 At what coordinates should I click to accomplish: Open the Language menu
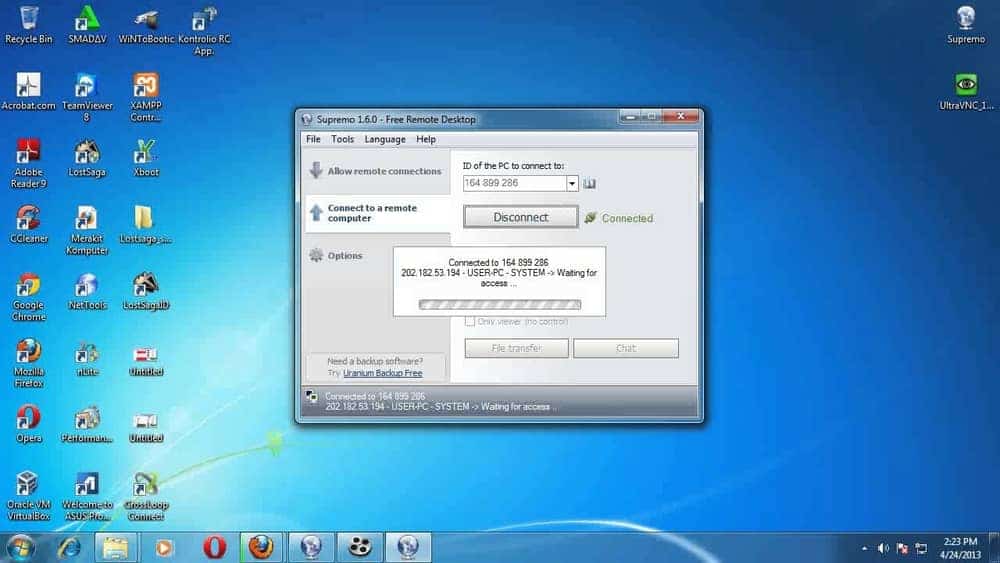coord(385,139)
